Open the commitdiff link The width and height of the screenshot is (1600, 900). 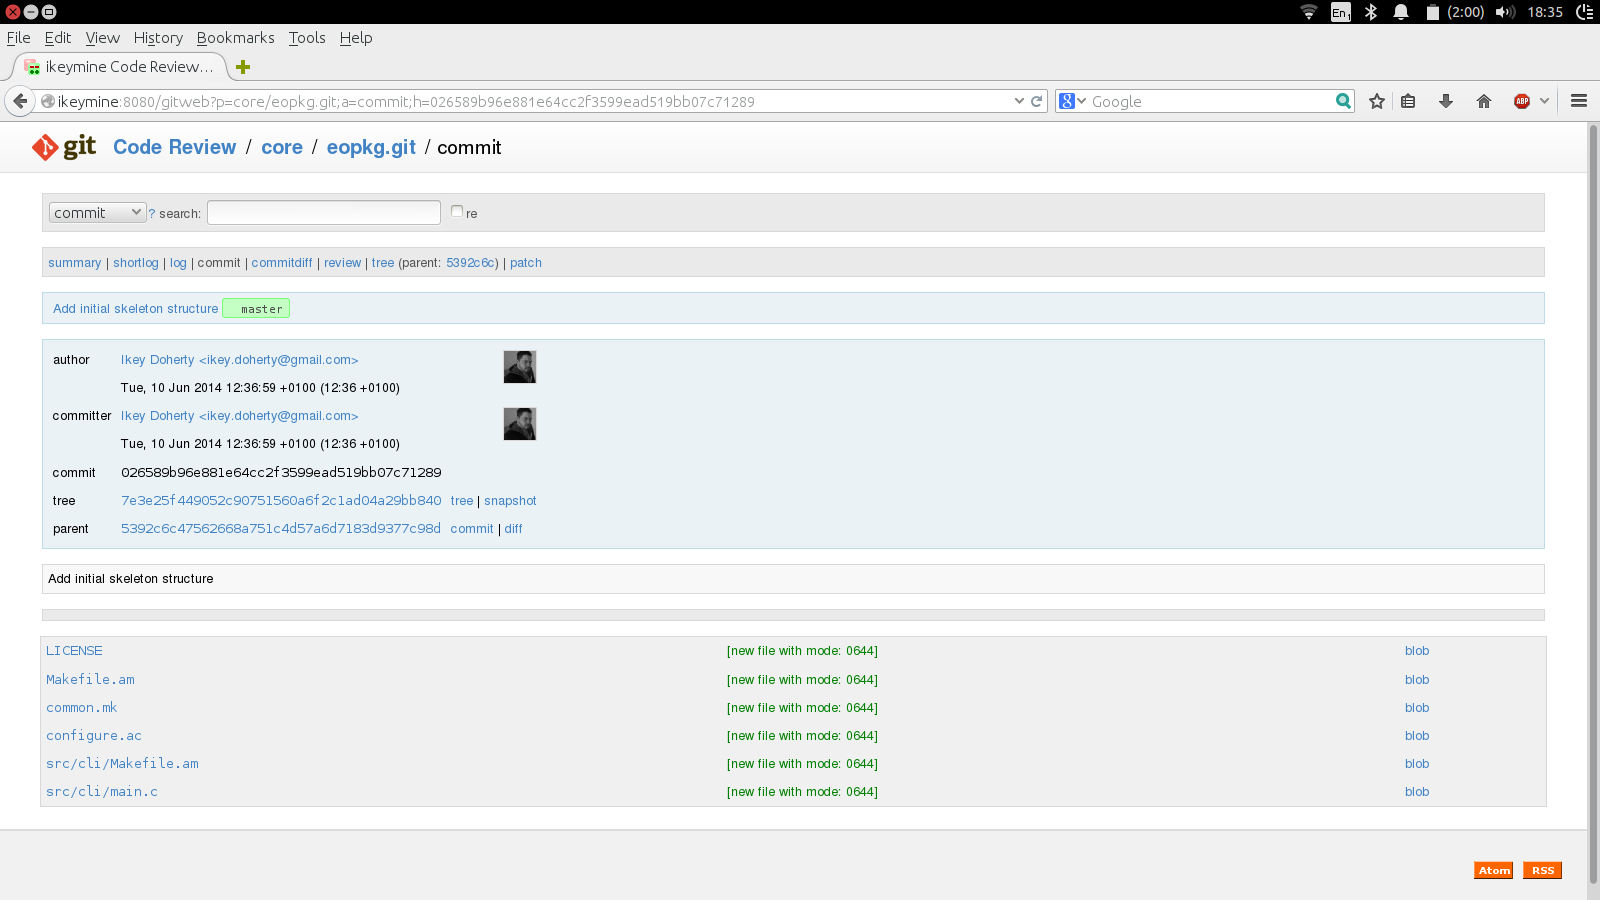281,263
